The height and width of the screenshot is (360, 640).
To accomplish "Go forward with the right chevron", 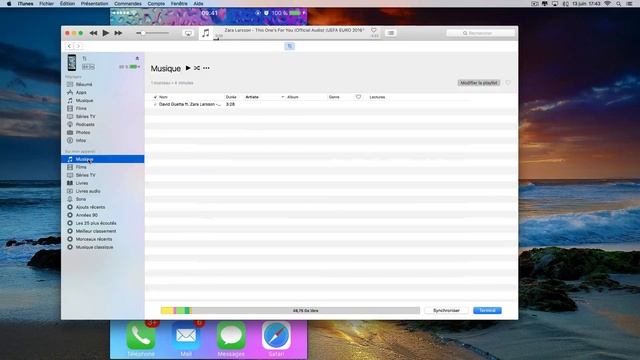I will (x=78, y=46).
